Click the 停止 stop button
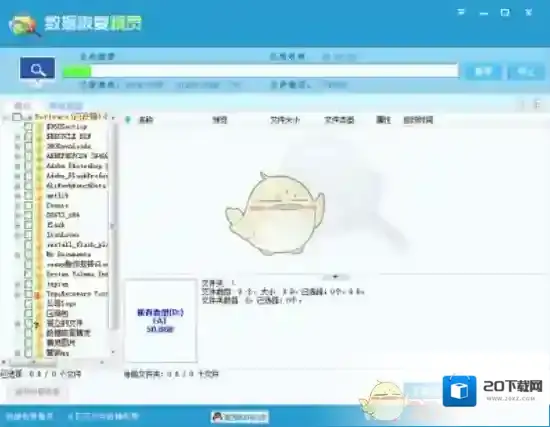This screenshot has height=427, width=550. (x=526, y=72)
